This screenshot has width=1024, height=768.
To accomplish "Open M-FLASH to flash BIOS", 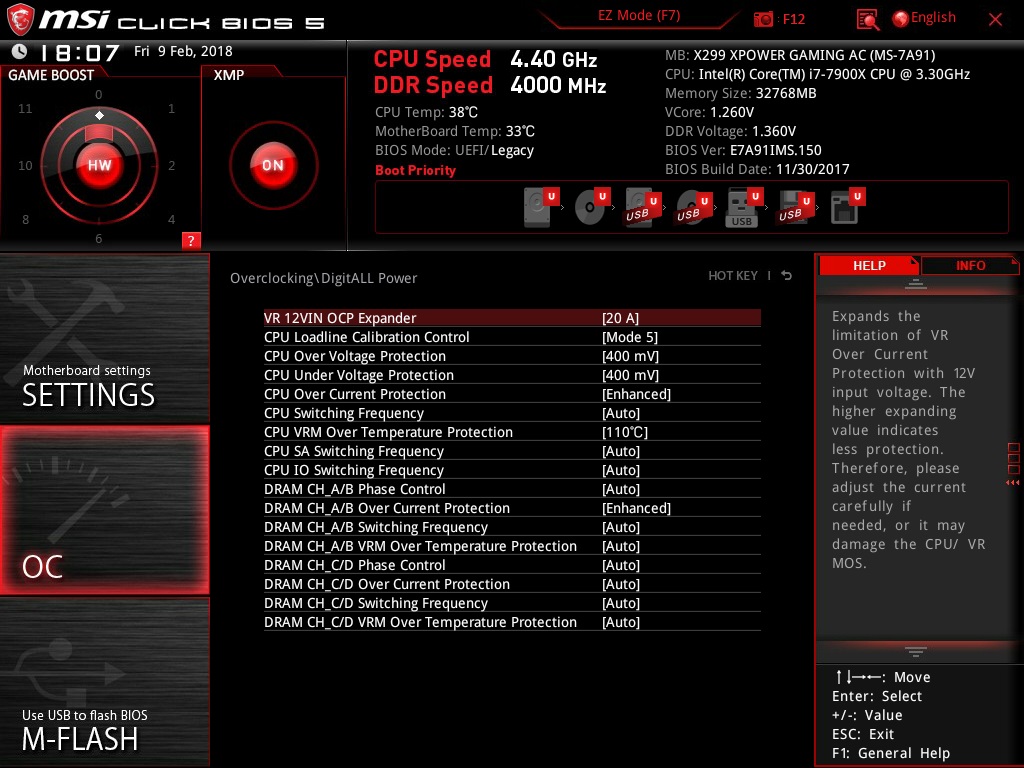I will pyautogui.click(x=104, y=682).
